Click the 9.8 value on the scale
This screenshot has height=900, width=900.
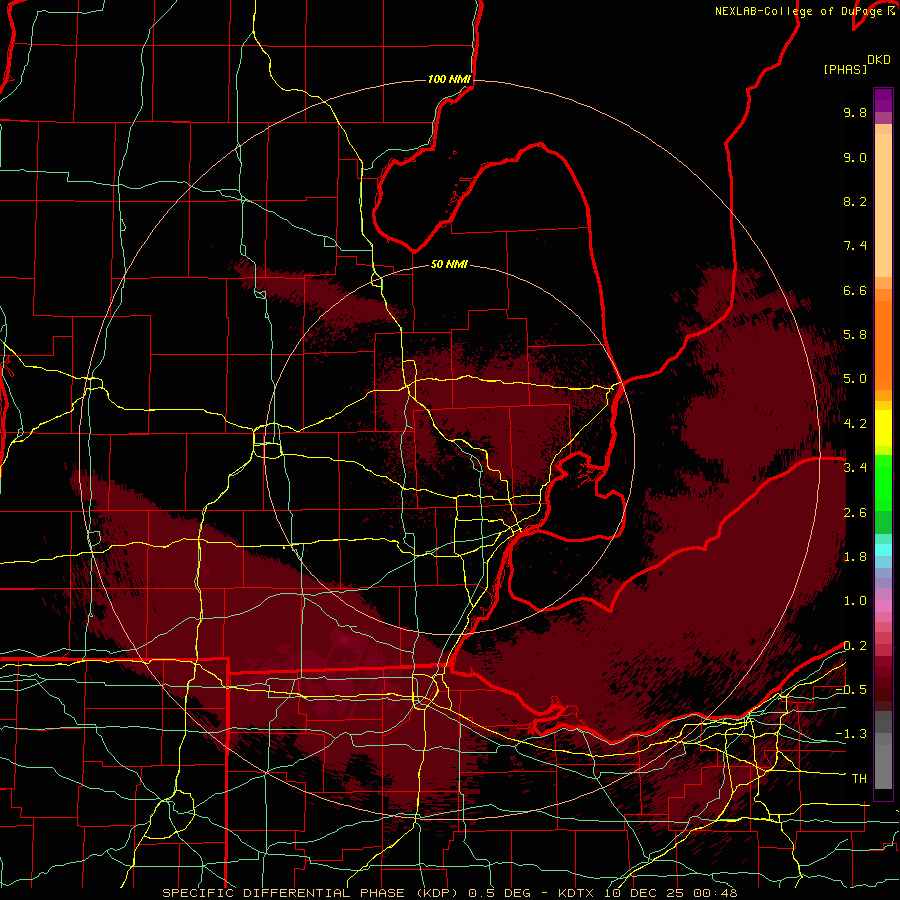tap(855, 112)
